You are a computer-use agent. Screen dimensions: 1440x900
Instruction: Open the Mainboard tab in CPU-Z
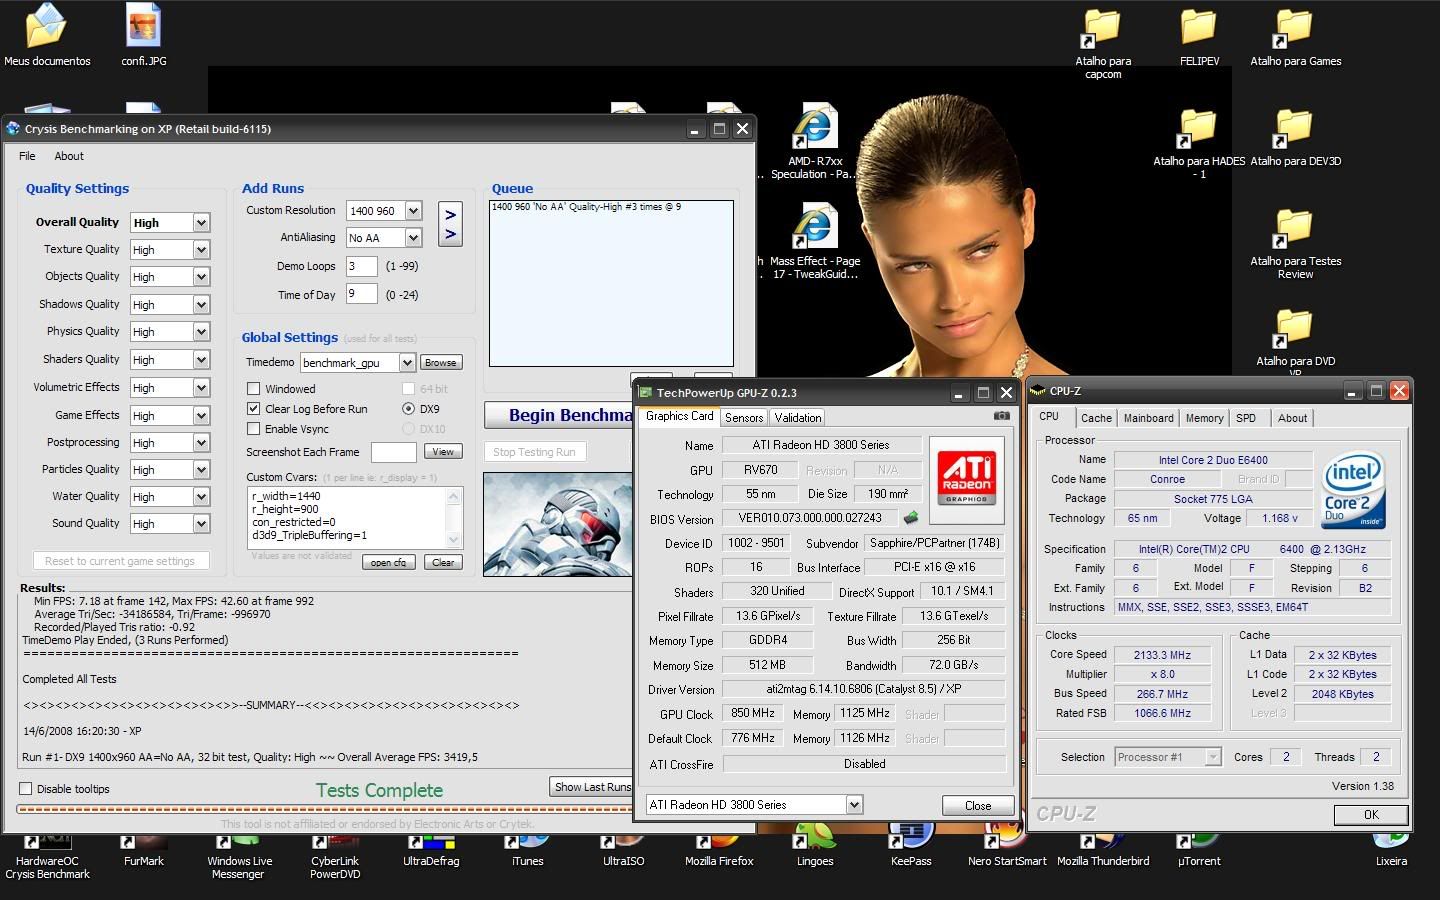coord(1148,418)
